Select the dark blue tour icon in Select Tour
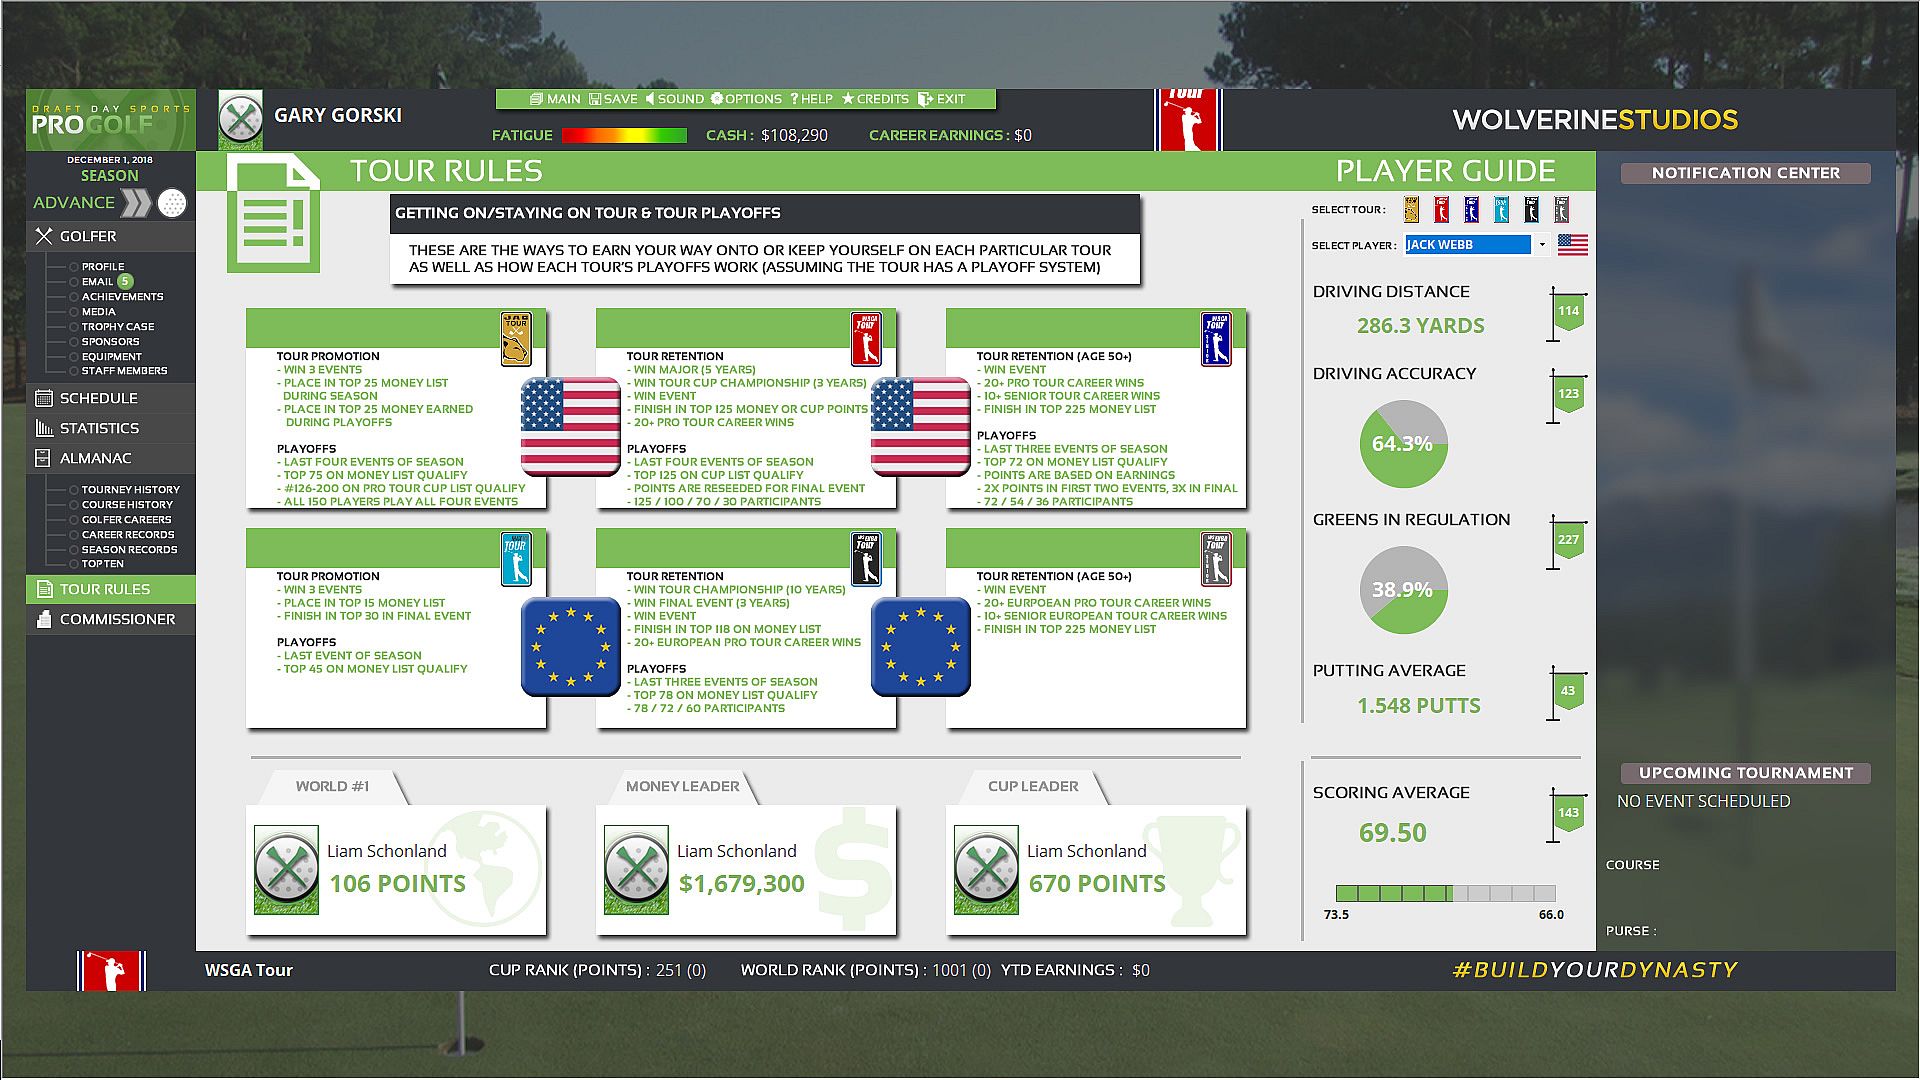 [1471, 209]
